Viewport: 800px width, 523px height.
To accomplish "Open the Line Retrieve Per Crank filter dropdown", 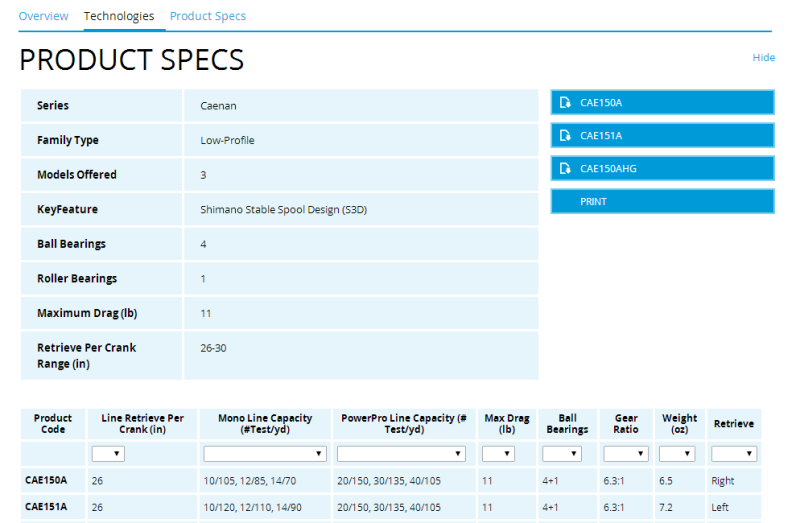I will coord(108,454).
